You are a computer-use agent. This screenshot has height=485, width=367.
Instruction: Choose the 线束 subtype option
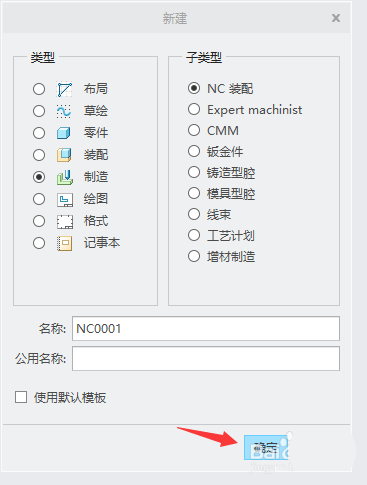(194, 214)
